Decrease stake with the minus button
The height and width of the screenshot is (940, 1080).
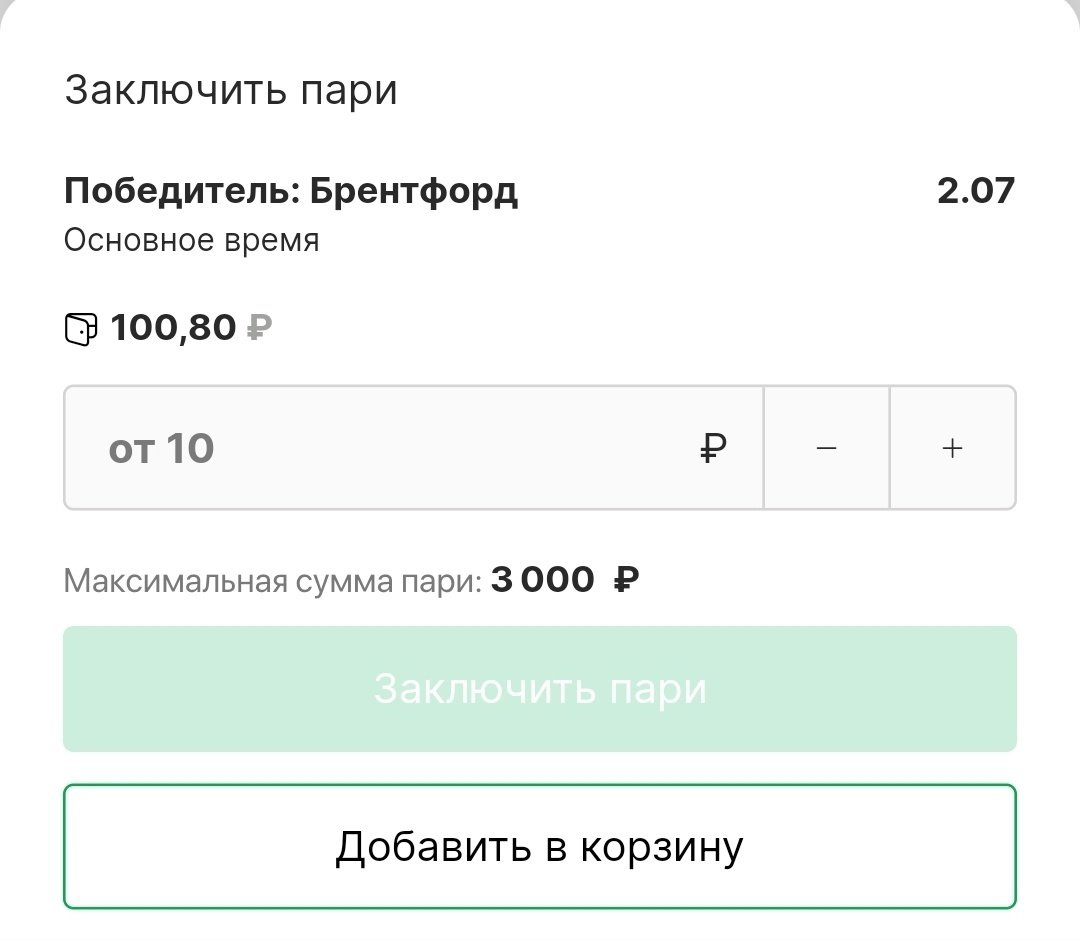826,448
